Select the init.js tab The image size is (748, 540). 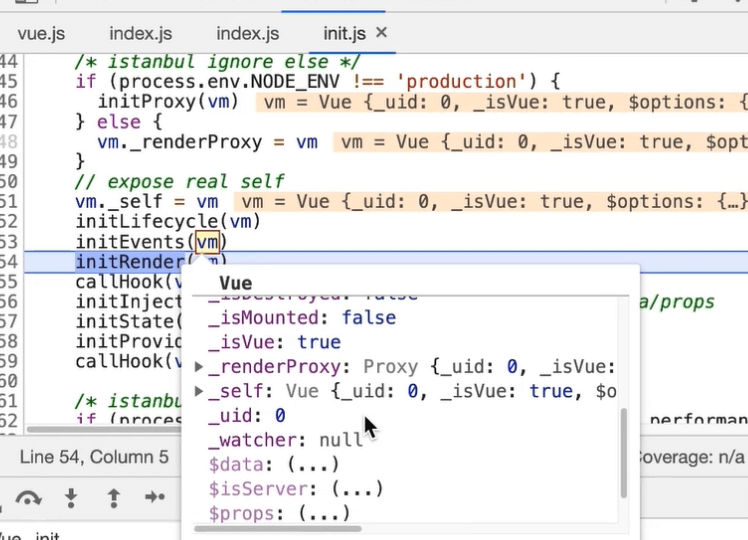344,34
